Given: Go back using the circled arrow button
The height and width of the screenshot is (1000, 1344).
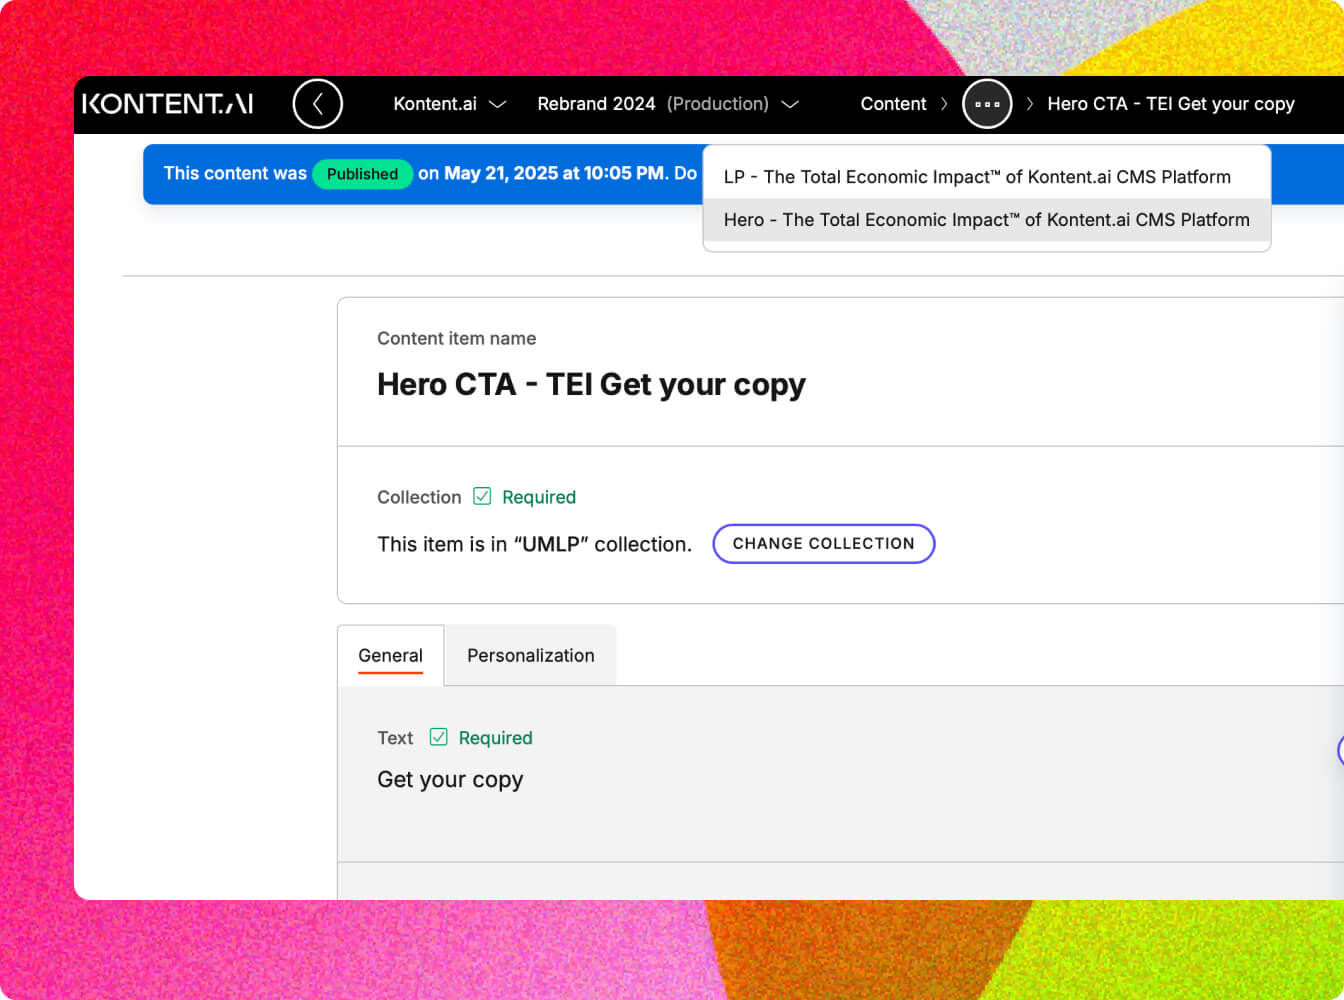Looking at the screenshot, I should point(318,104).
